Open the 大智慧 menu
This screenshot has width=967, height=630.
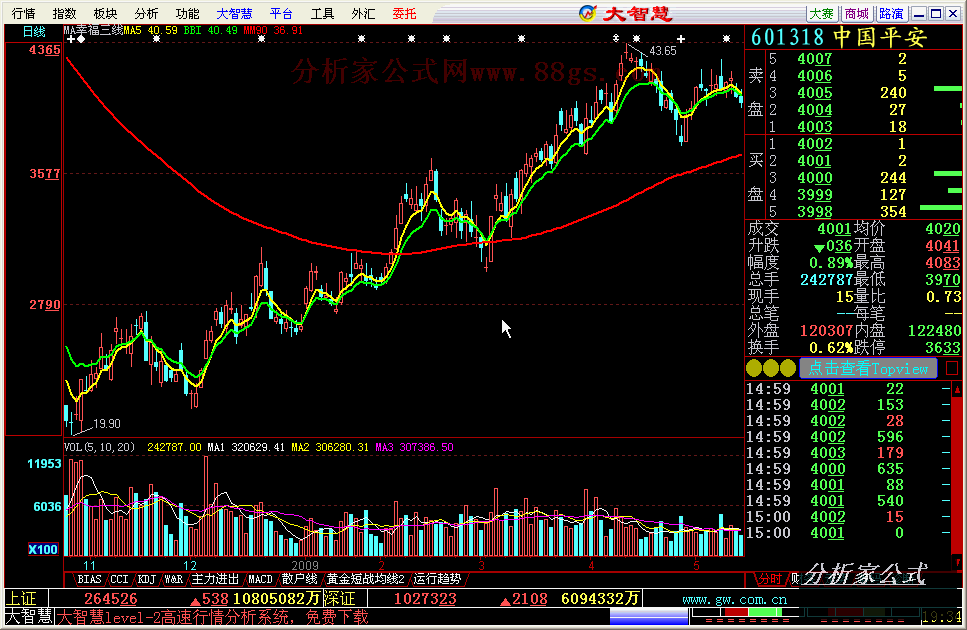pyautogui.click(x=234, y=14)
